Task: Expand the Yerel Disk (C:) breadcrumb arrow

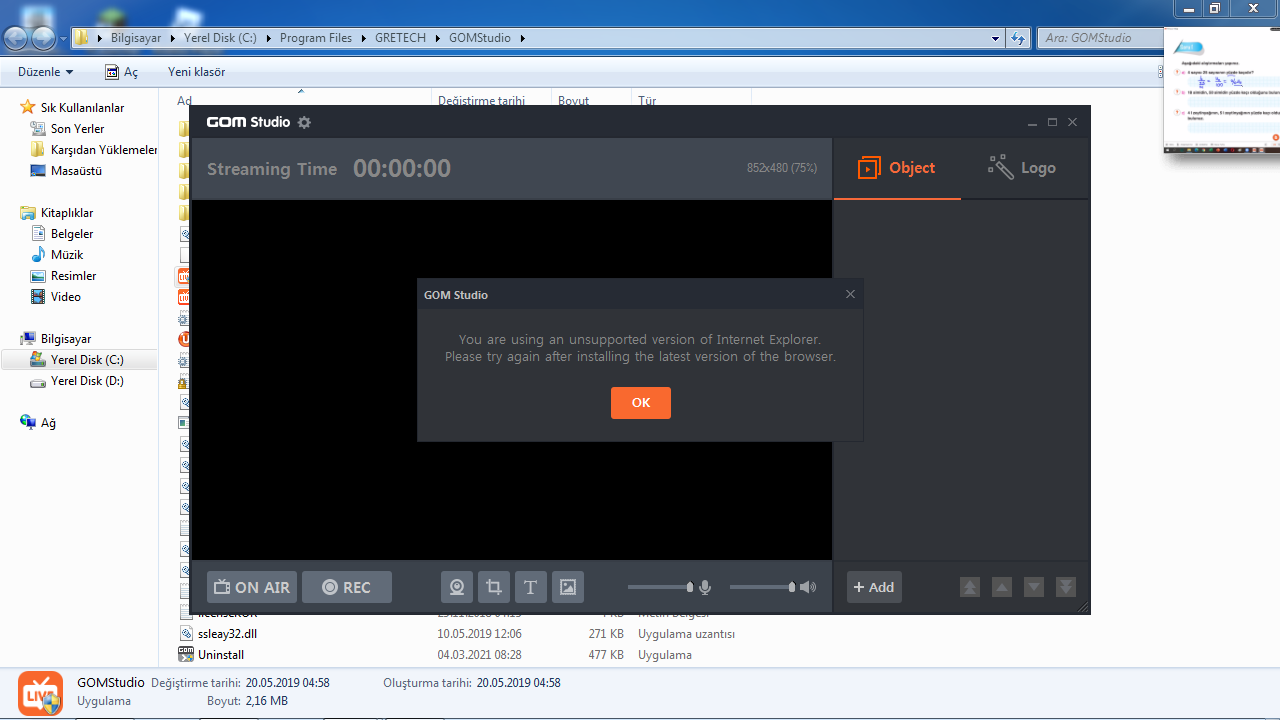Action: [268, 38]
